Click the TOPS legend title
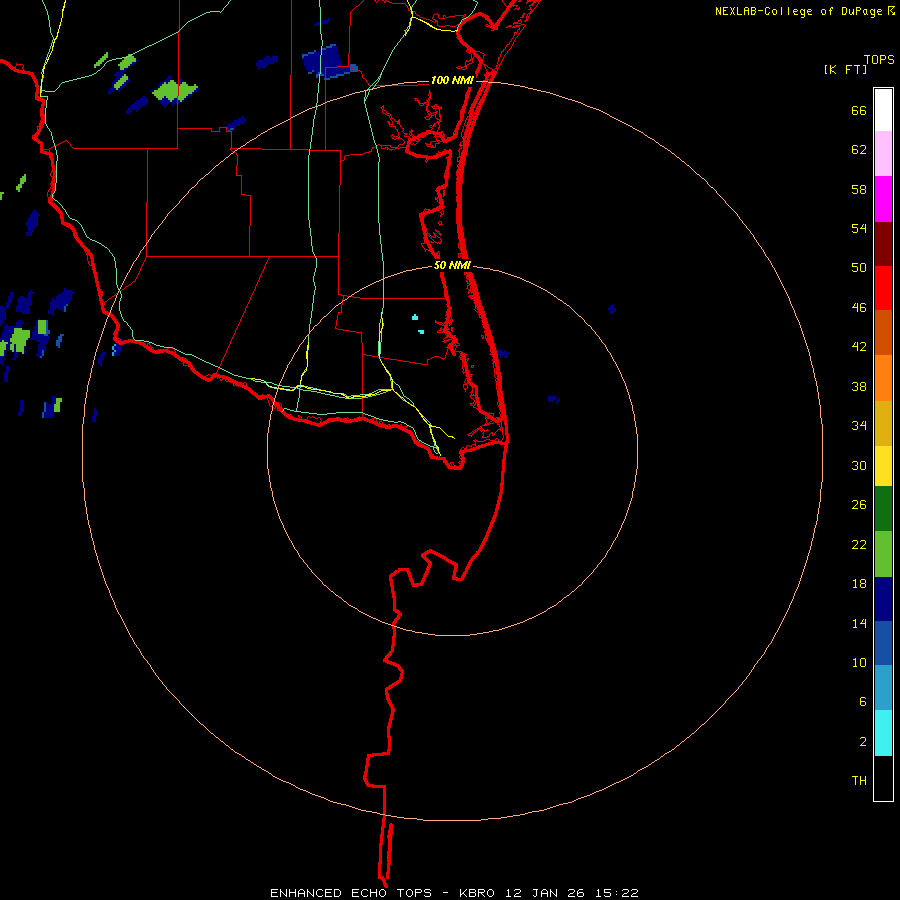 pyautogui.click(x=879, y=60)
